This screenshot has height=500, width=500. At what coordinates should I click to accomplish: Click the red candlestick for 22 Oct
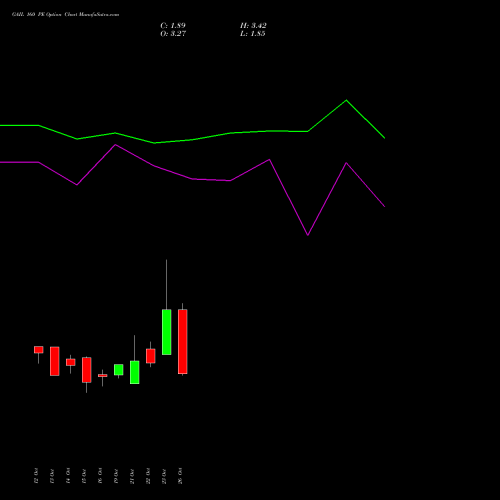coord(151,356)
